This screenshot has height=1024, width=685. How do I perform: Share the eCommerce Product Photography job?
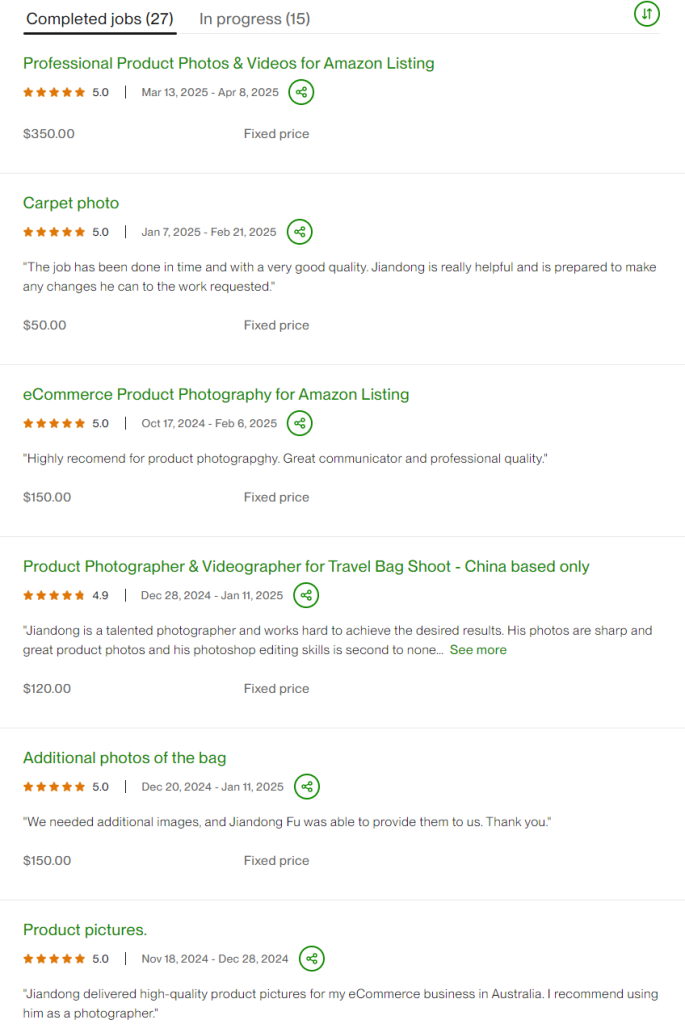(300, 424)
